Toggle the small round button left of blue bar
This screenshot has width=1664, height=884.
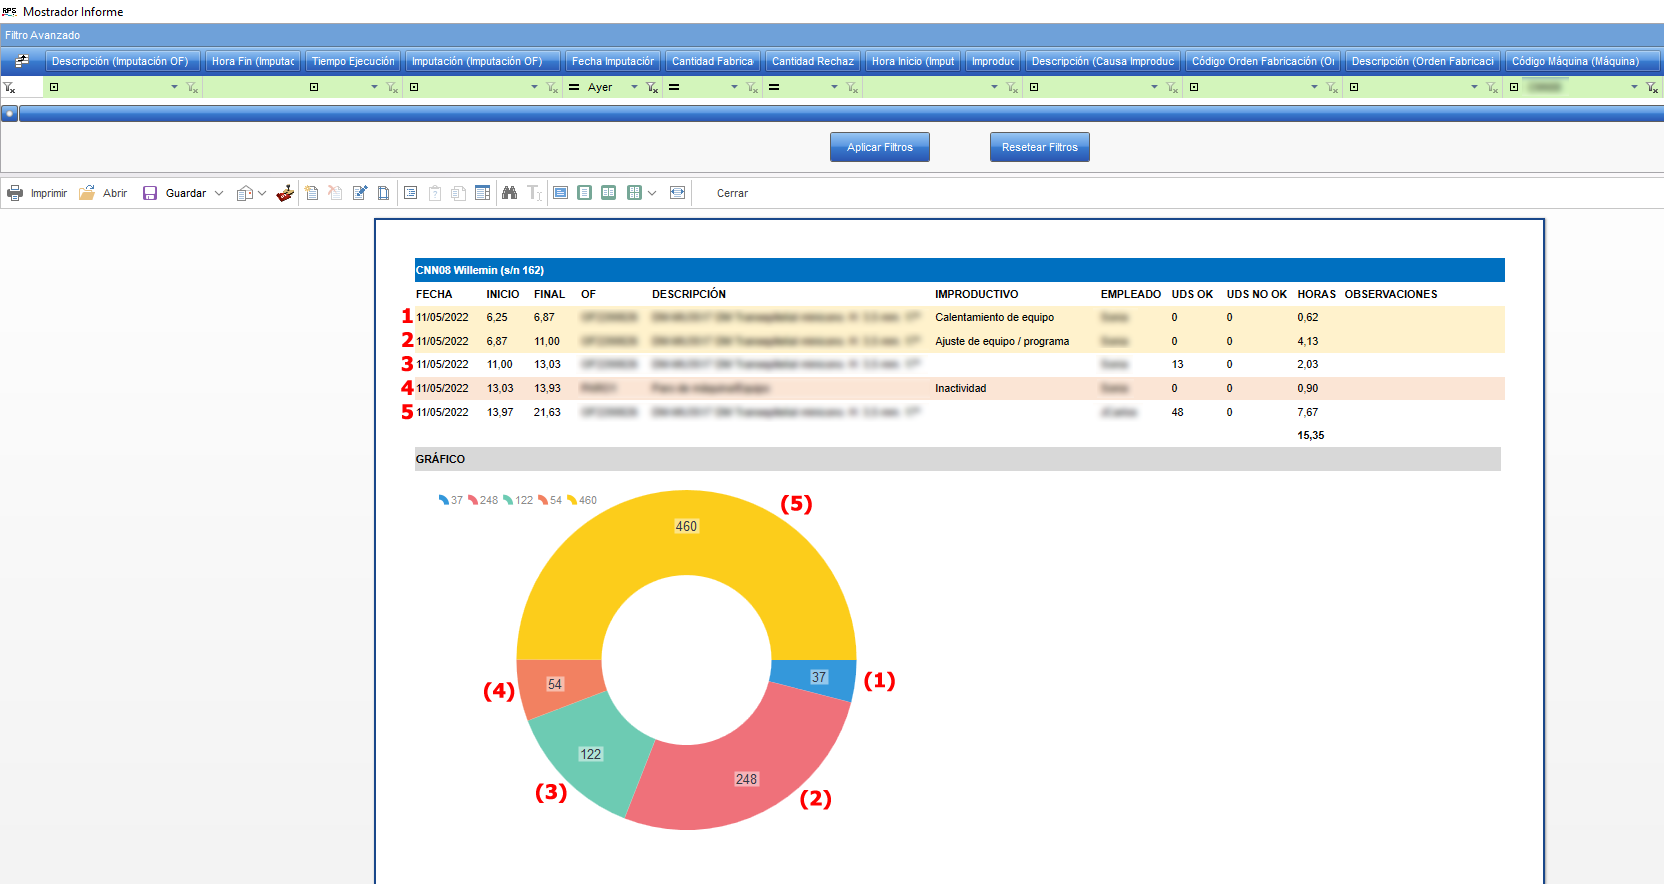(x=10, y=113)
